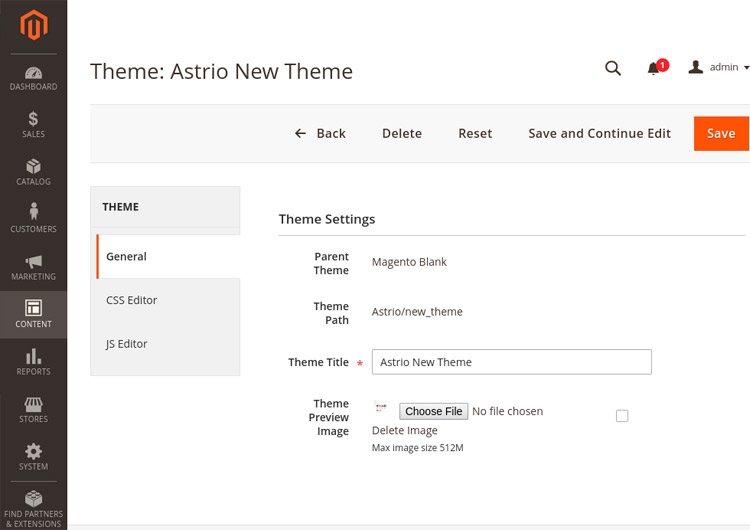This screenshot has height=530, width=750.
Task: Click the search magnifier icon
Action: (x=613, y=68)
